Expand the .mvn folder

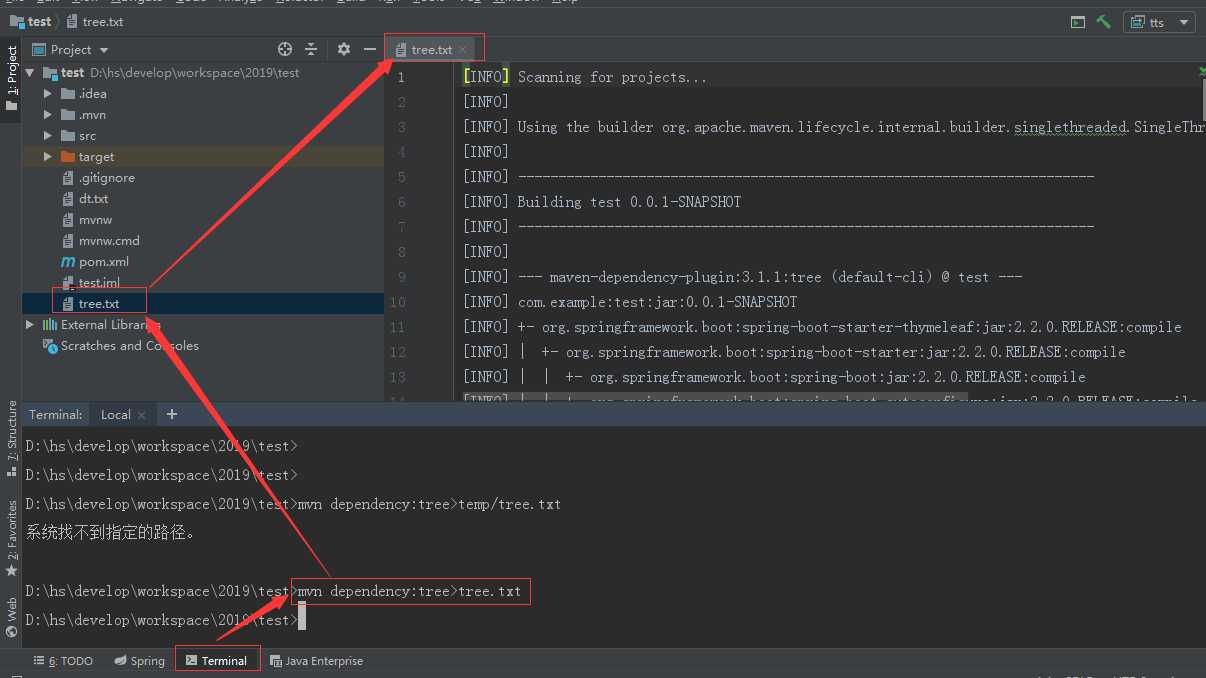48,114
